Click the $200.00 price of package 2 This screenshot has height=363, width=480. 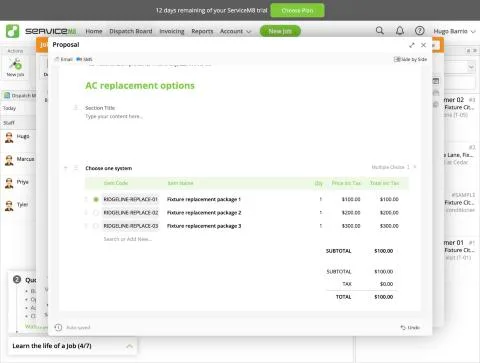(x=351, y=213)
